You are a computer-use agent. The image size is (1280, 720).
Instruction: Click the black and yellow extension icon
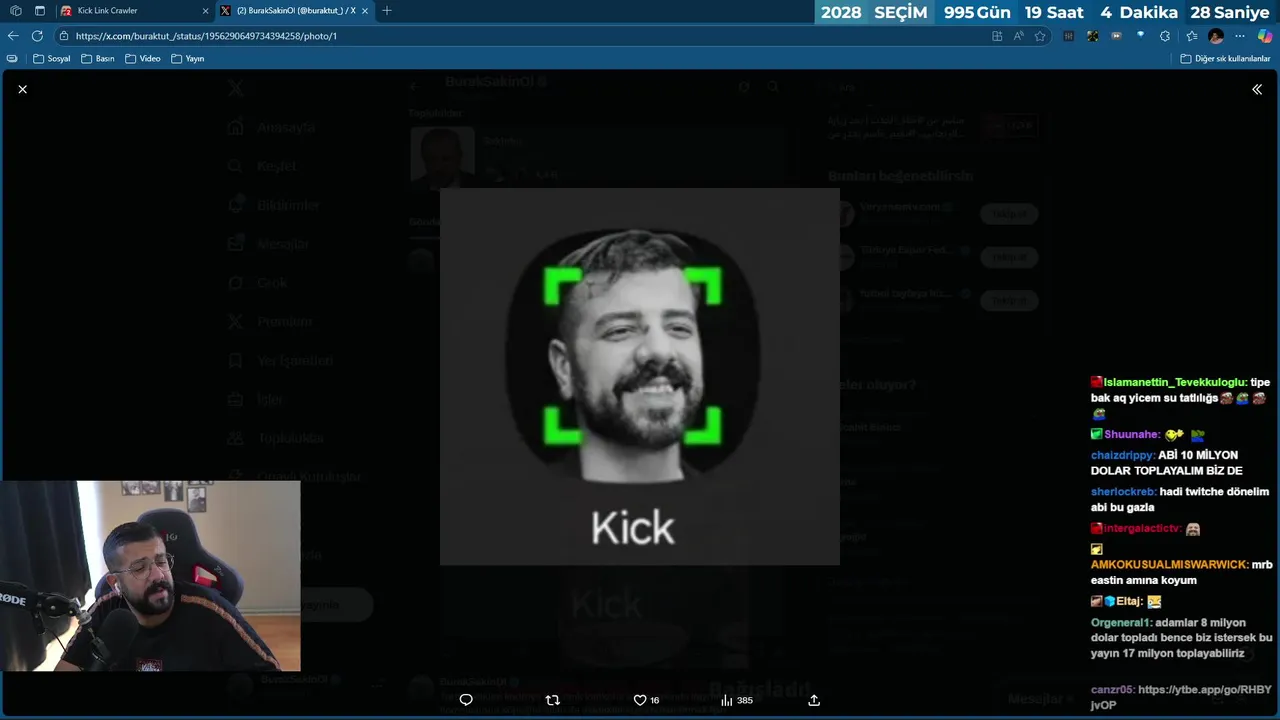[1093, 36]
